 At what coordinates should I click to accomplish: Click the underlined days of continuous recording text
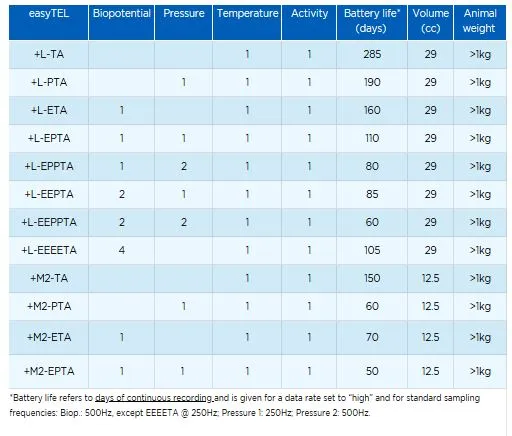tap(154, 398)
